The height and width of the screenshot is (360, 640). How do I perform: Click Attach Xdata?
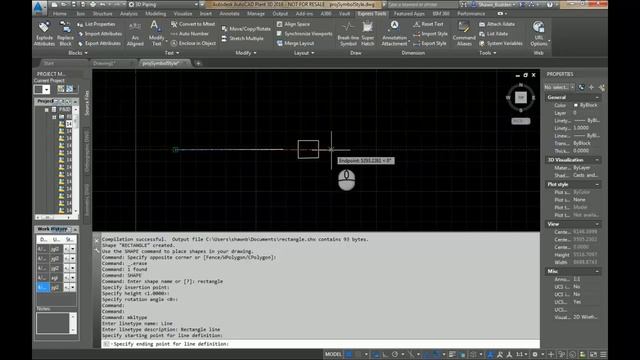(x=497, y=24)
